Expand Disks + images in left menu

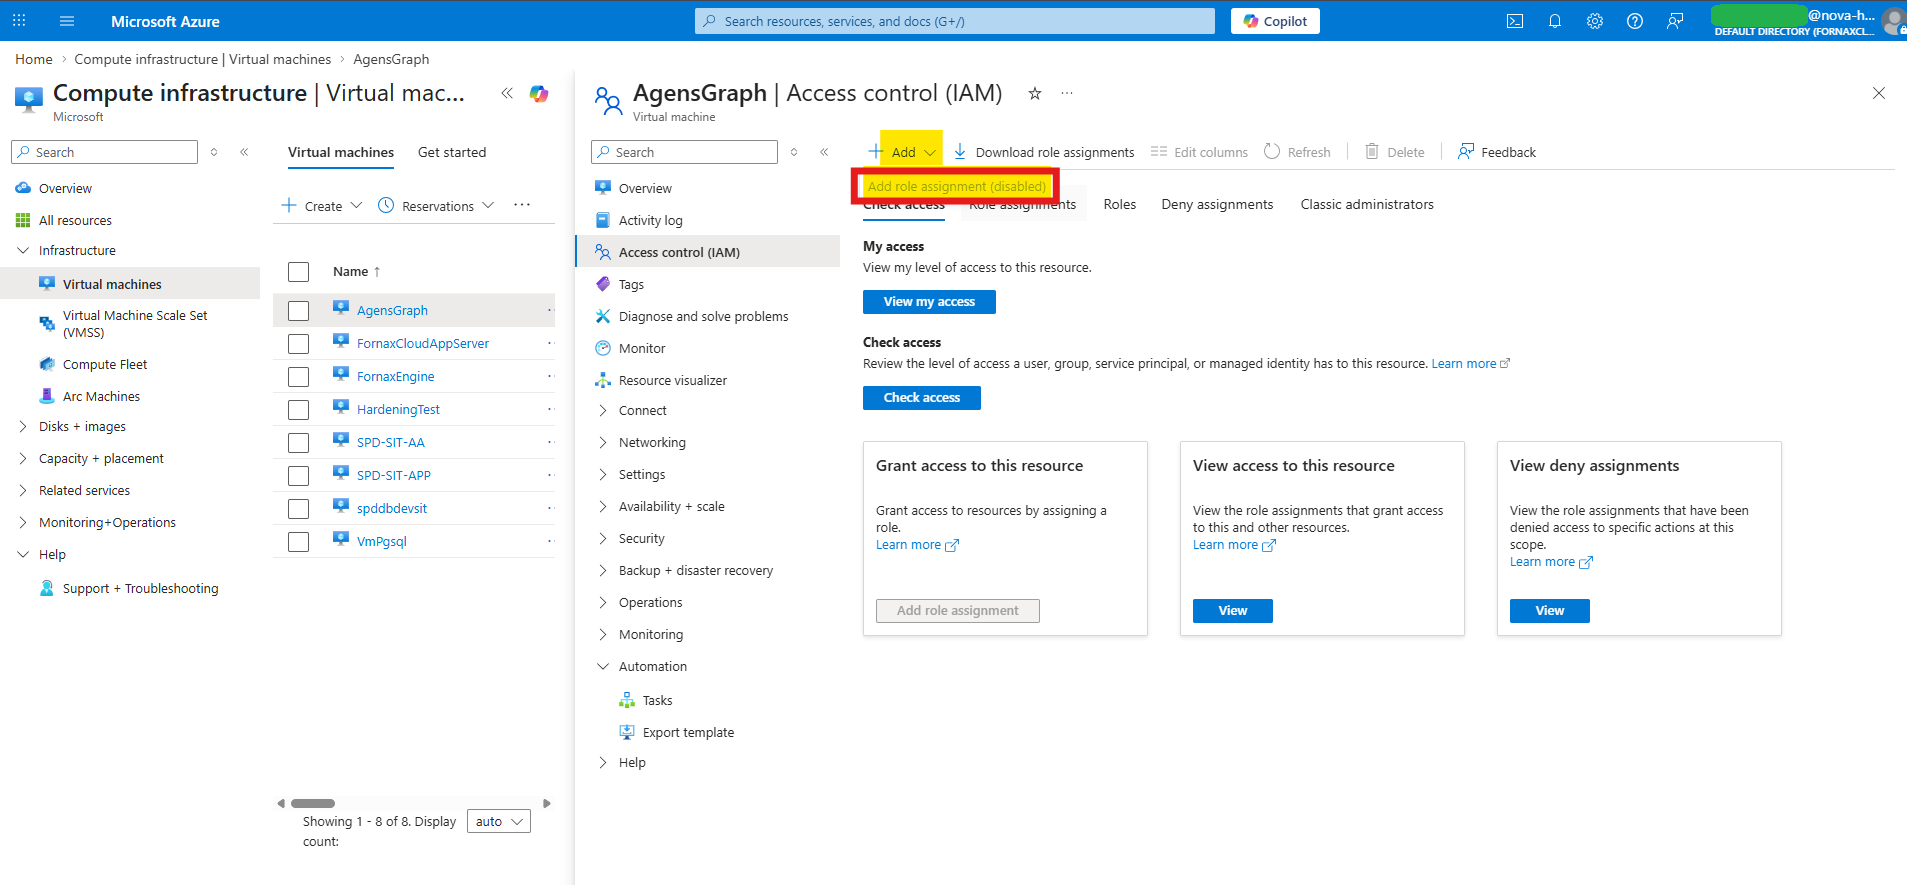tap(23, 426)
